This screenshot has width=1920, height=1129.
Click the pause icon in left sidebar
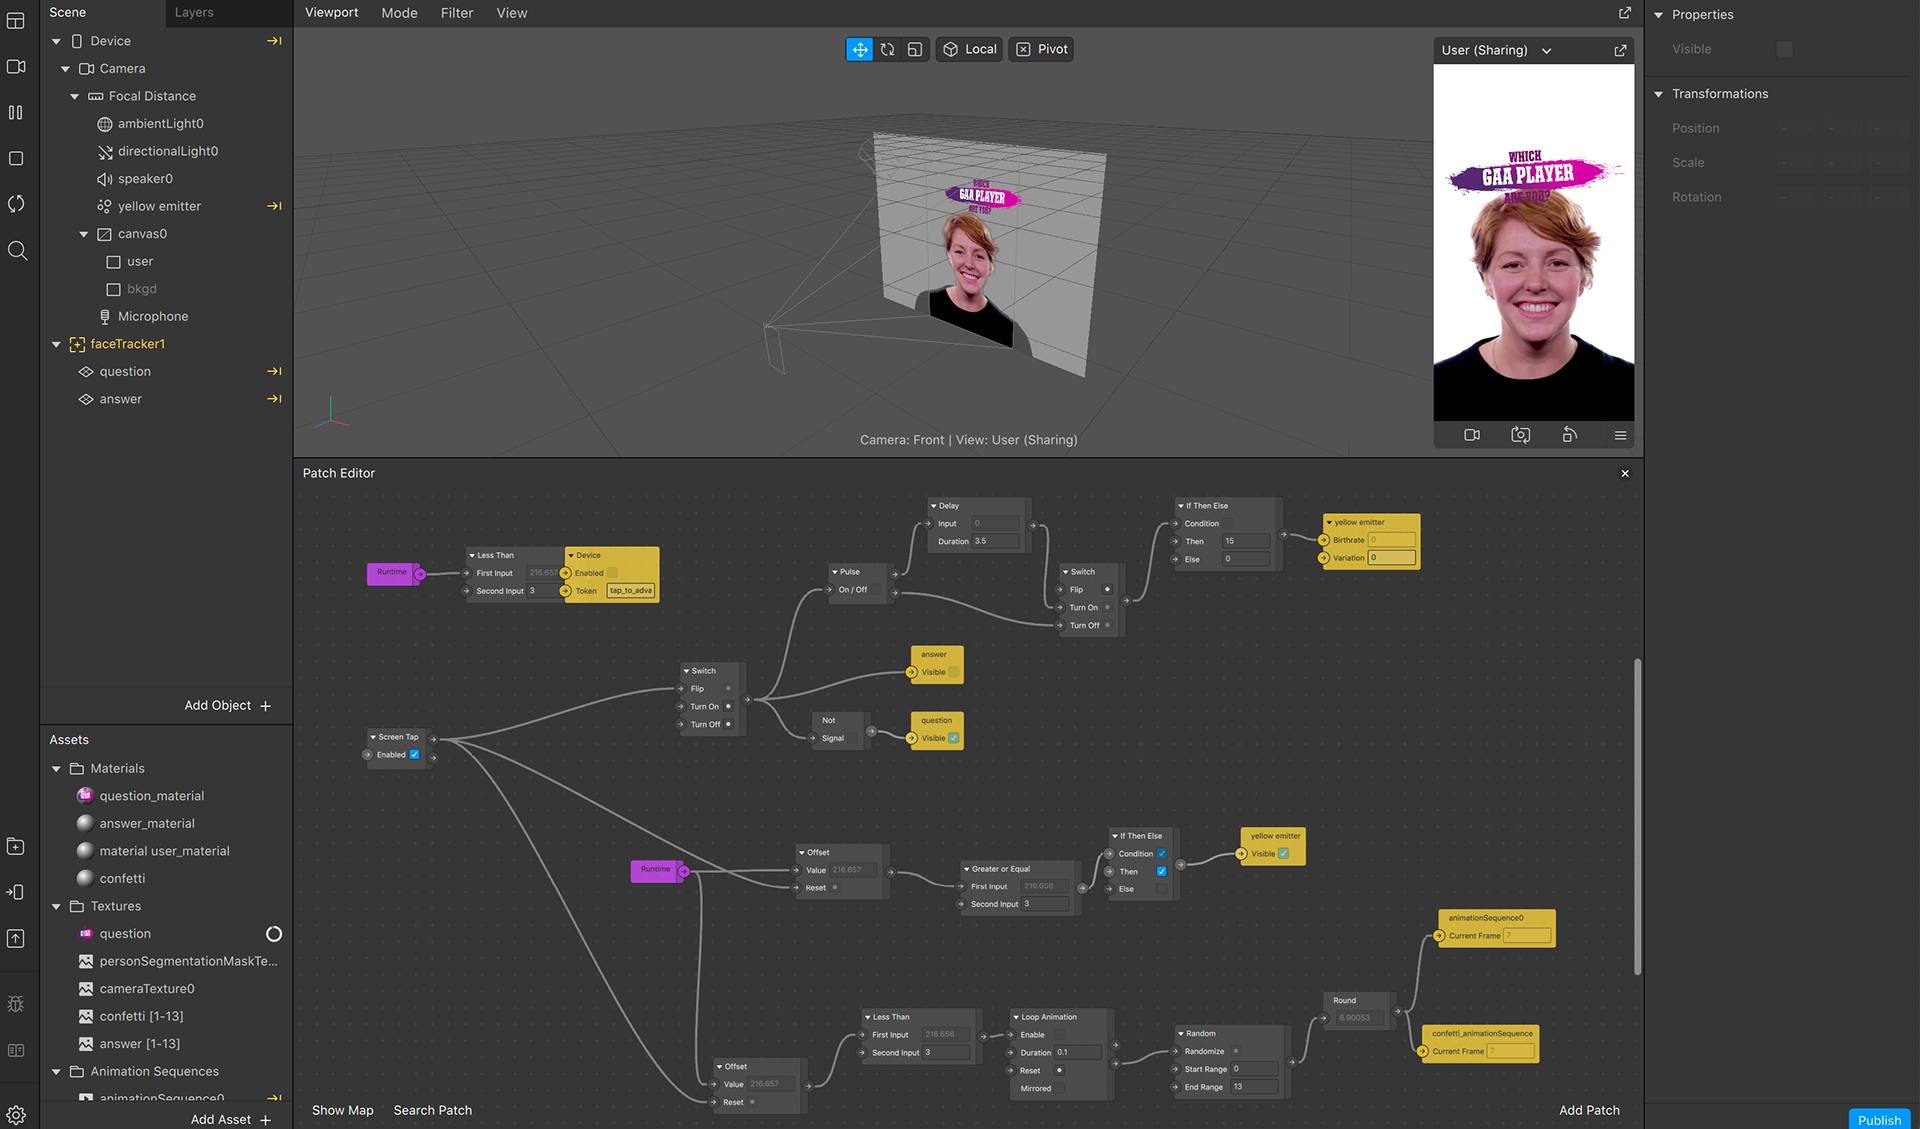16,113
